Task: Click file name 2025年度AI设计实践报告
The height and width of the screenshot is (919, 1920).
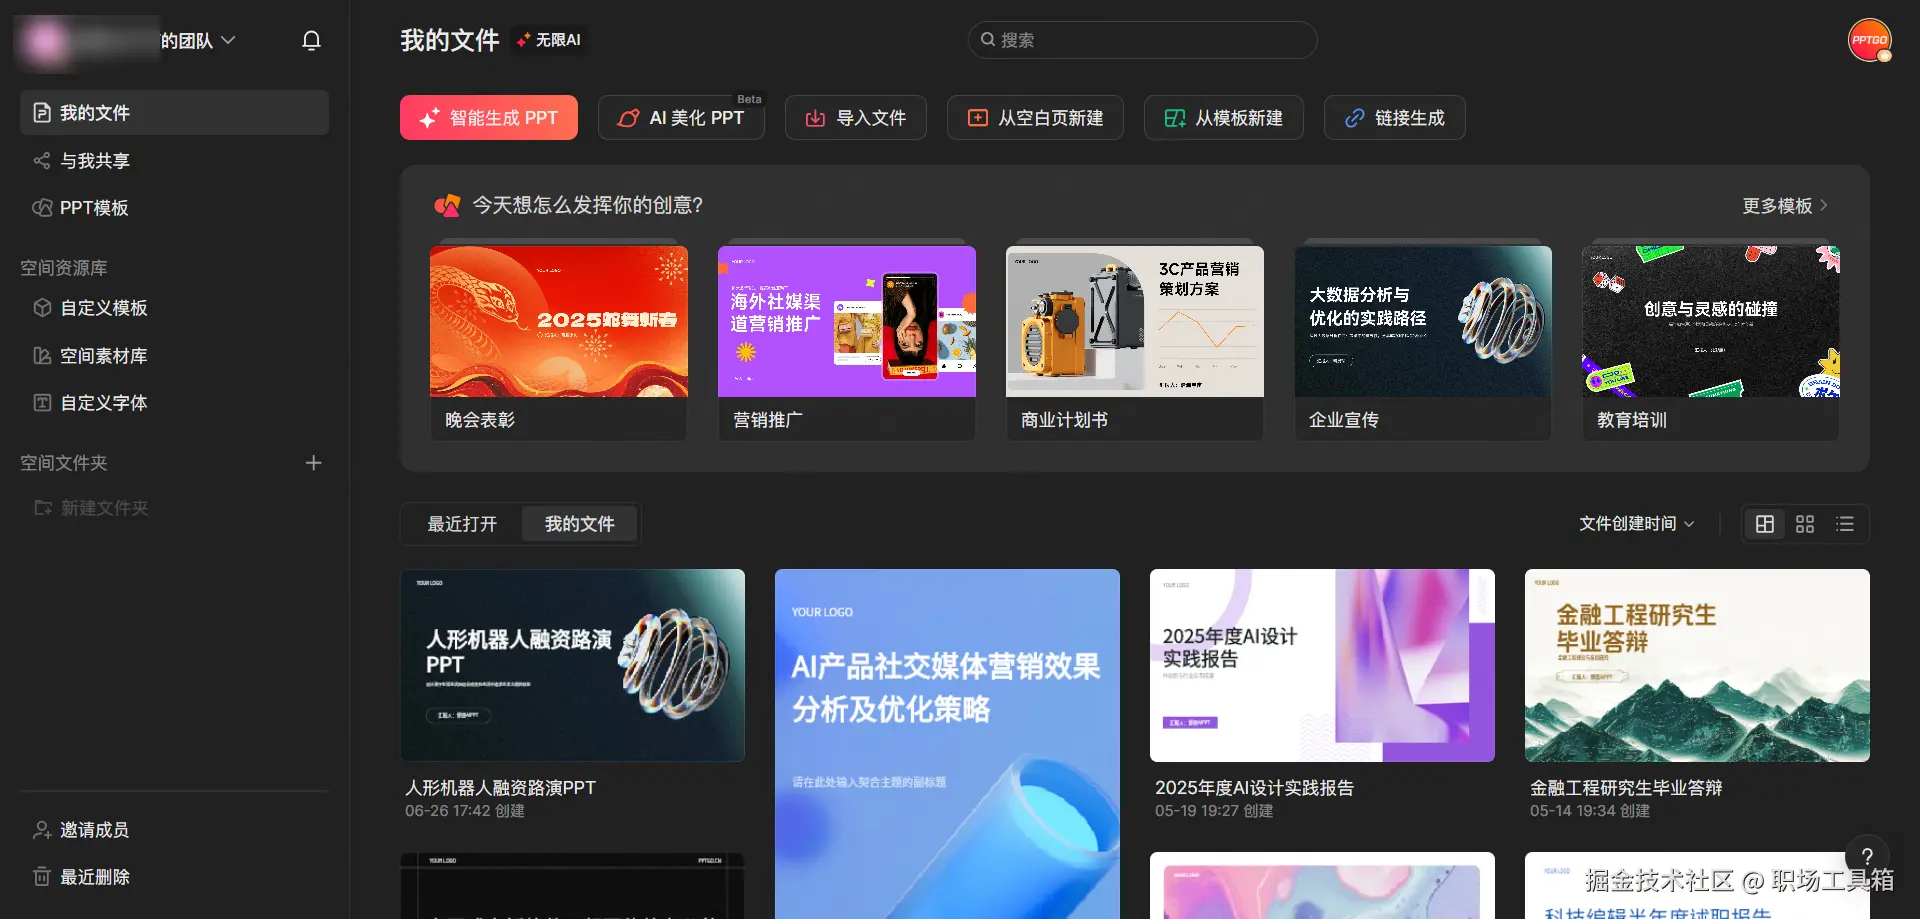Action: [1254, 788]
